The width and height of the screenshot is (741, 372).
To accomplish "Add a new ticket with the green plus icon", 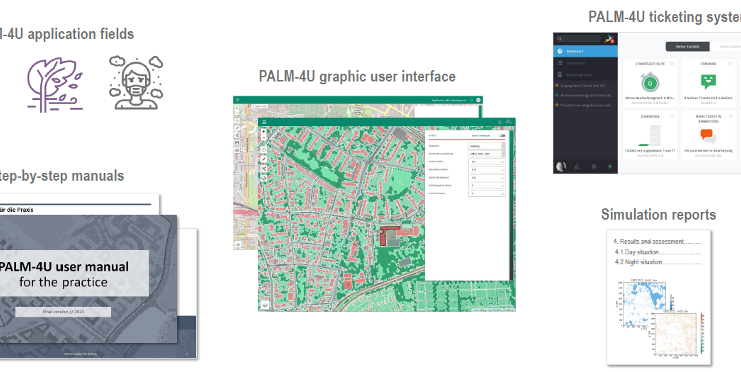I will 610,166.
